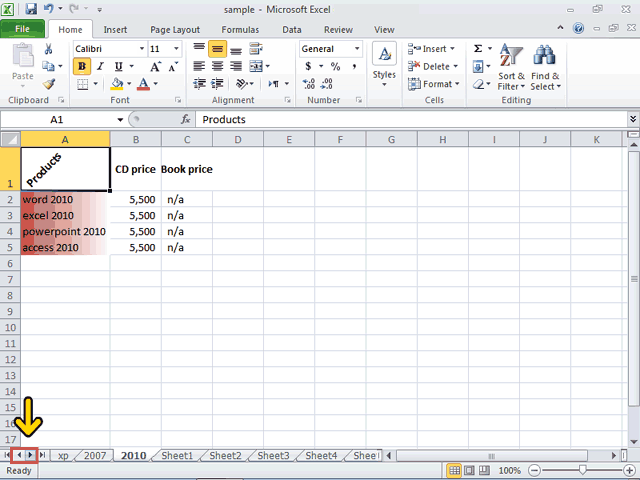Screen dimensions: 640x480
Task: Toggle Italic formatting
Action: click(x=100, y=66)
